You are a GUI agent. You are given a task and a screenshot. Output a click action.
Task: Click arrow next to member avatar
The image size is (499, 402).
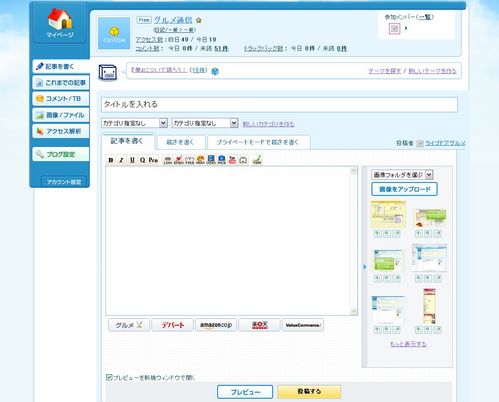[x=406, y=28]
